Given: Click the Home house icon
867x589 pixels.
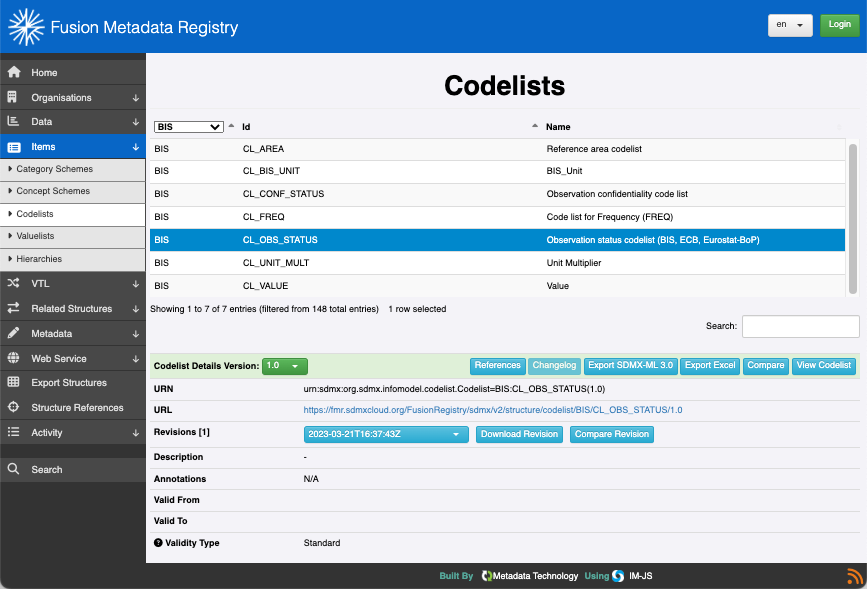Looking at the screenshot, I should coord(14,72).
